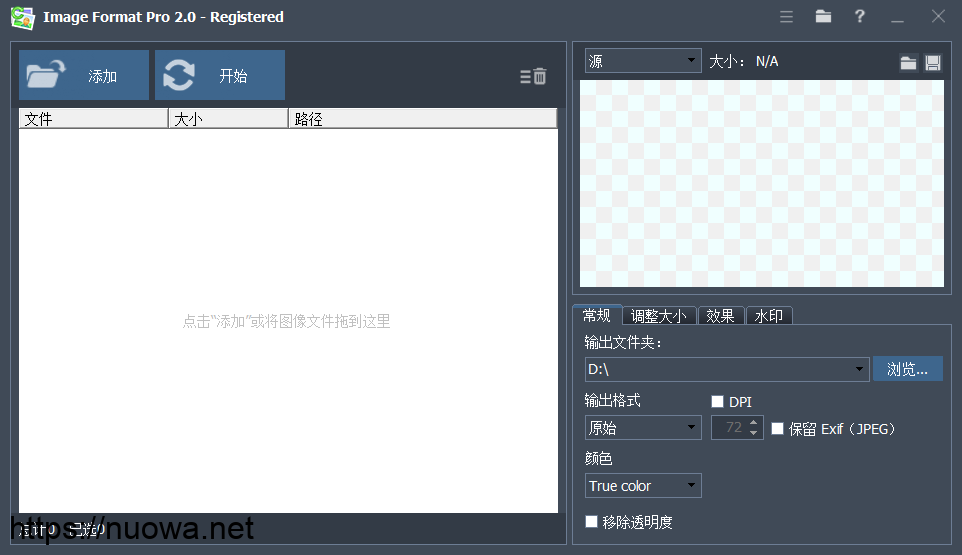Select the 效果 tab
Screen dimensions: 962x555
click(x=720, y=316)
